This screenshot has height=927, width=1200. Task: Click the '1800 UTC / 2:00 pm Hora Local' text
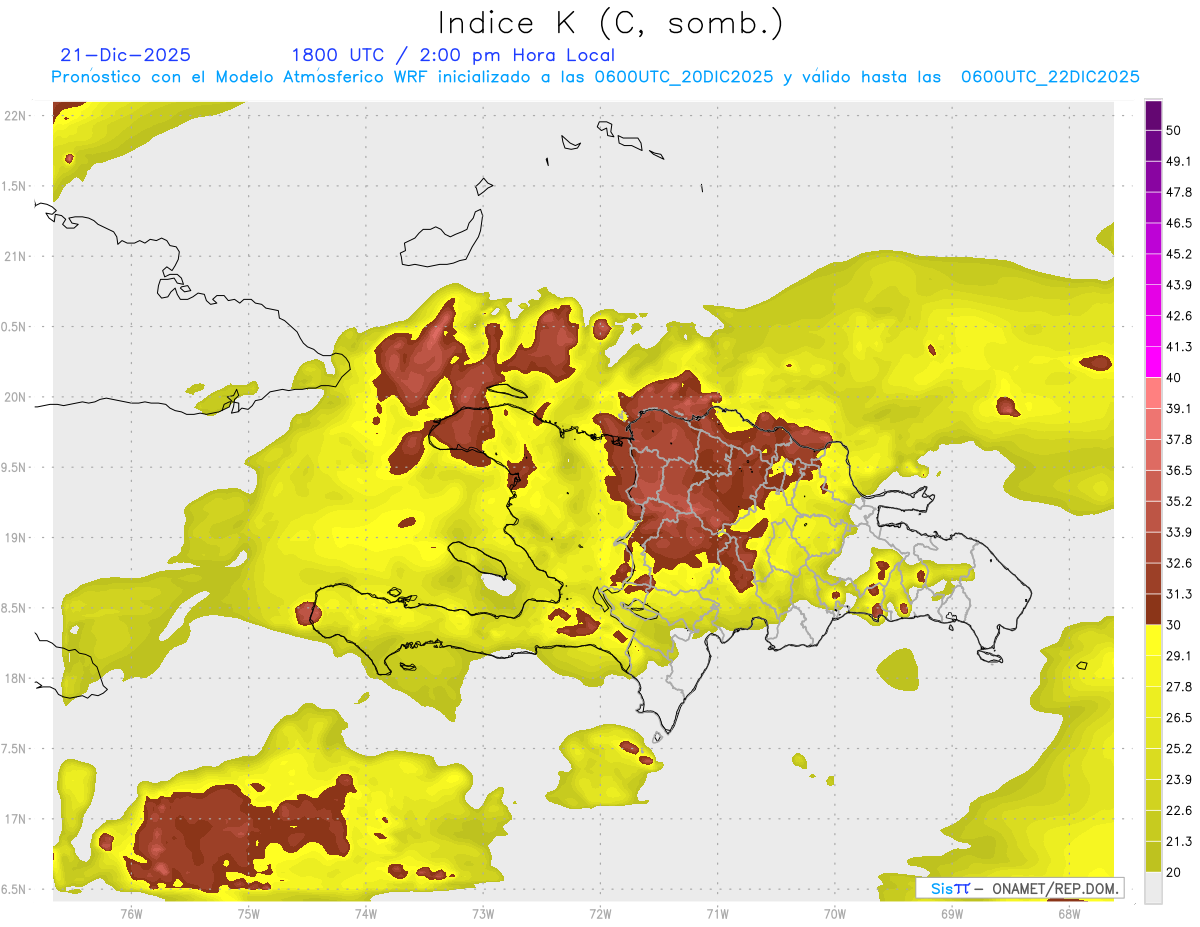click(x=453, y=55)
